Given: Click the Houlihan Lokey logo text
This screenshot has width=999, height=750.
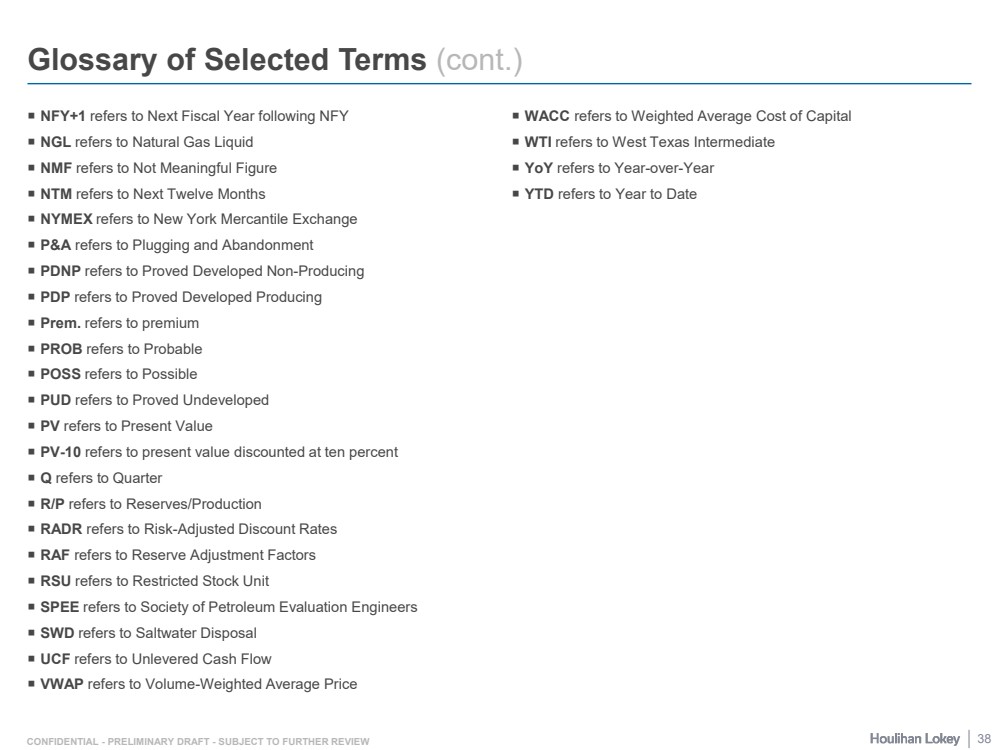Looking at the screenshot, I should 913,739.
